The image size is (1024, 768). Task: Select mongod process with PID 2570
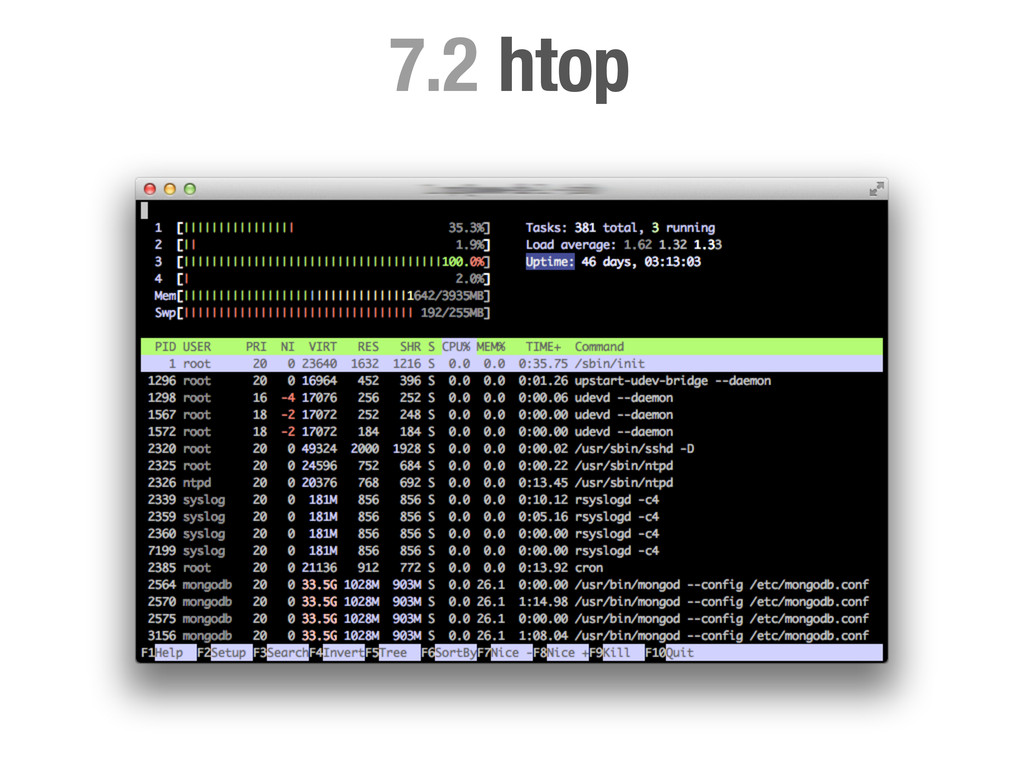click(x=512, y=601)
